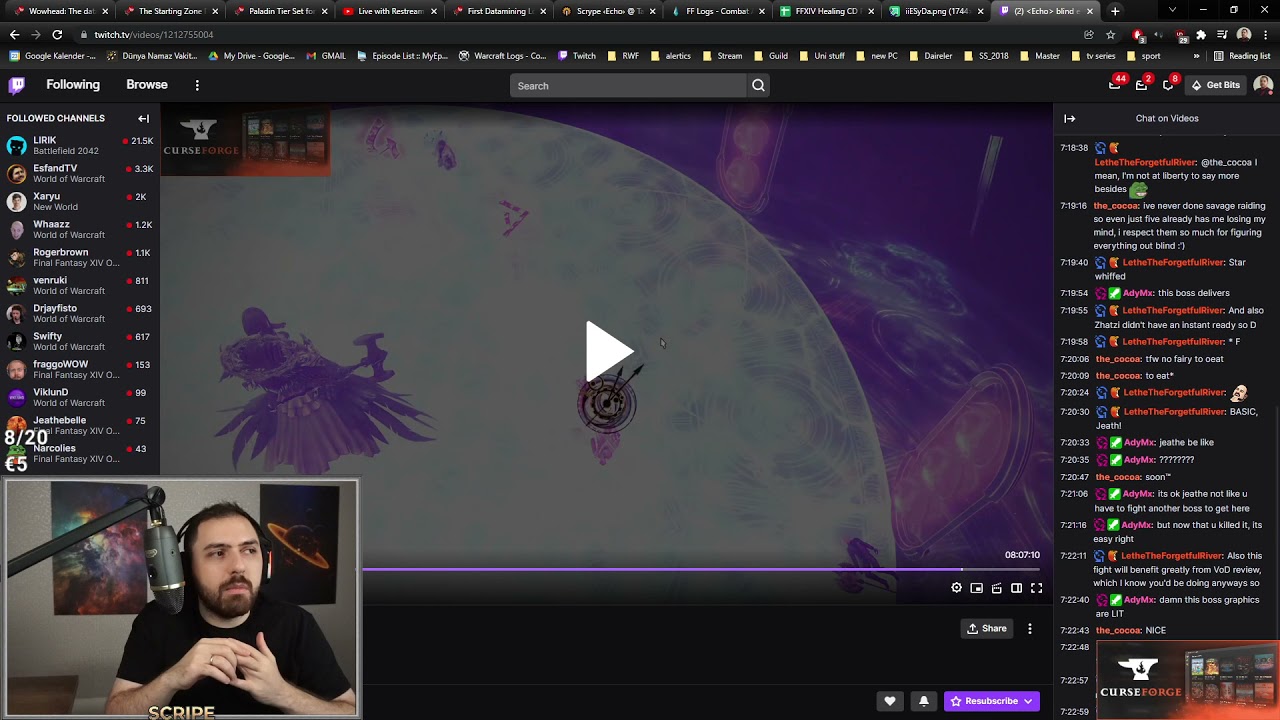Viewport: 1280px width, 720px height.
Task: Open the browser extensions puzzle icon
Action: pos(1201,35)
